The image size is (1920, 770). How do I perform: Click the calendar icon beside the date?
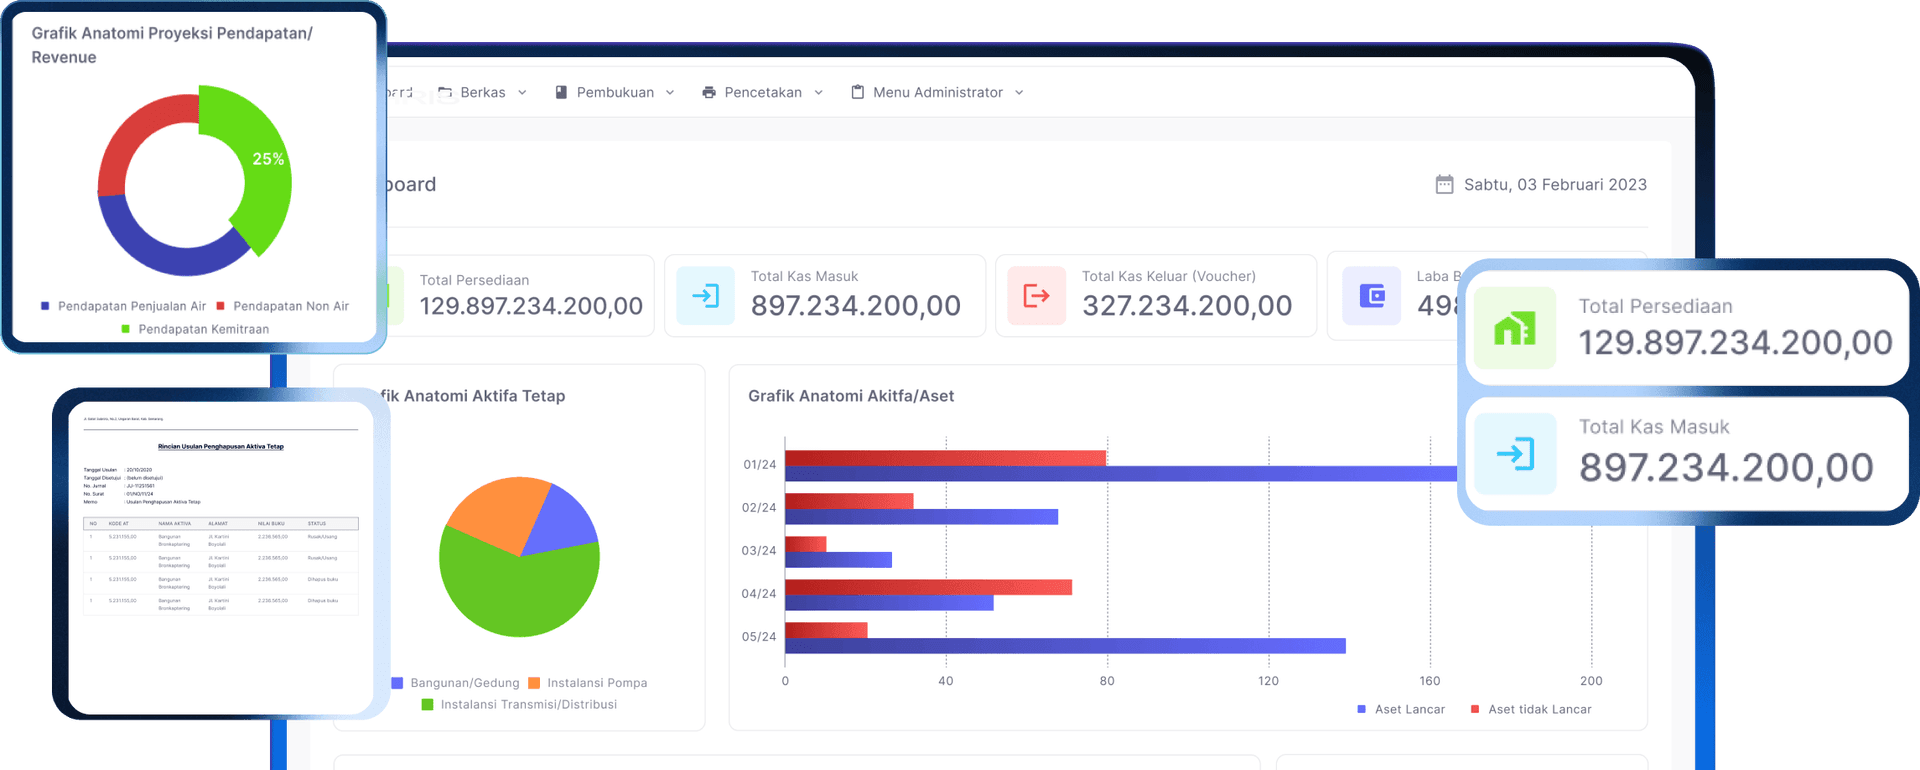[x=1444, y=184]
